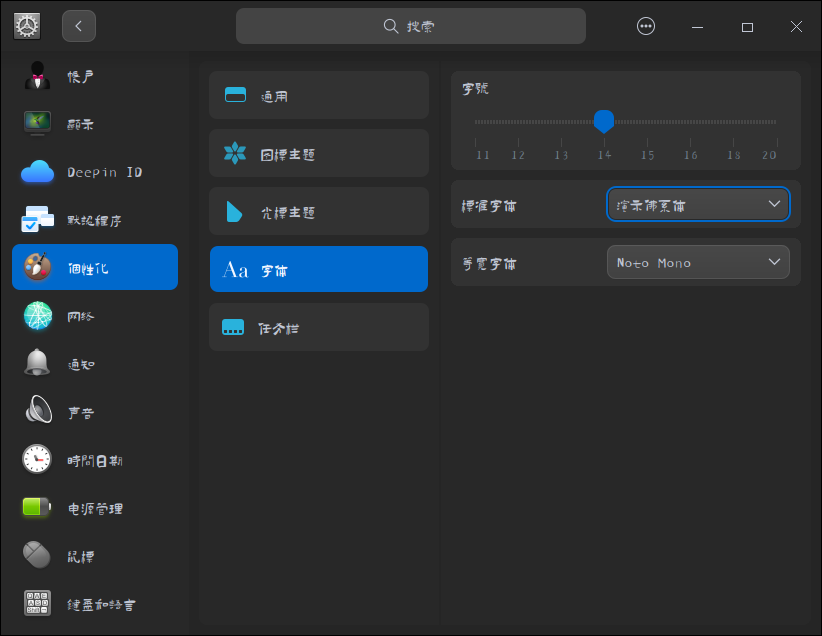Screen dimensions: 822x636
Task: Go back using the arrow button
Action: pos(78,26)
